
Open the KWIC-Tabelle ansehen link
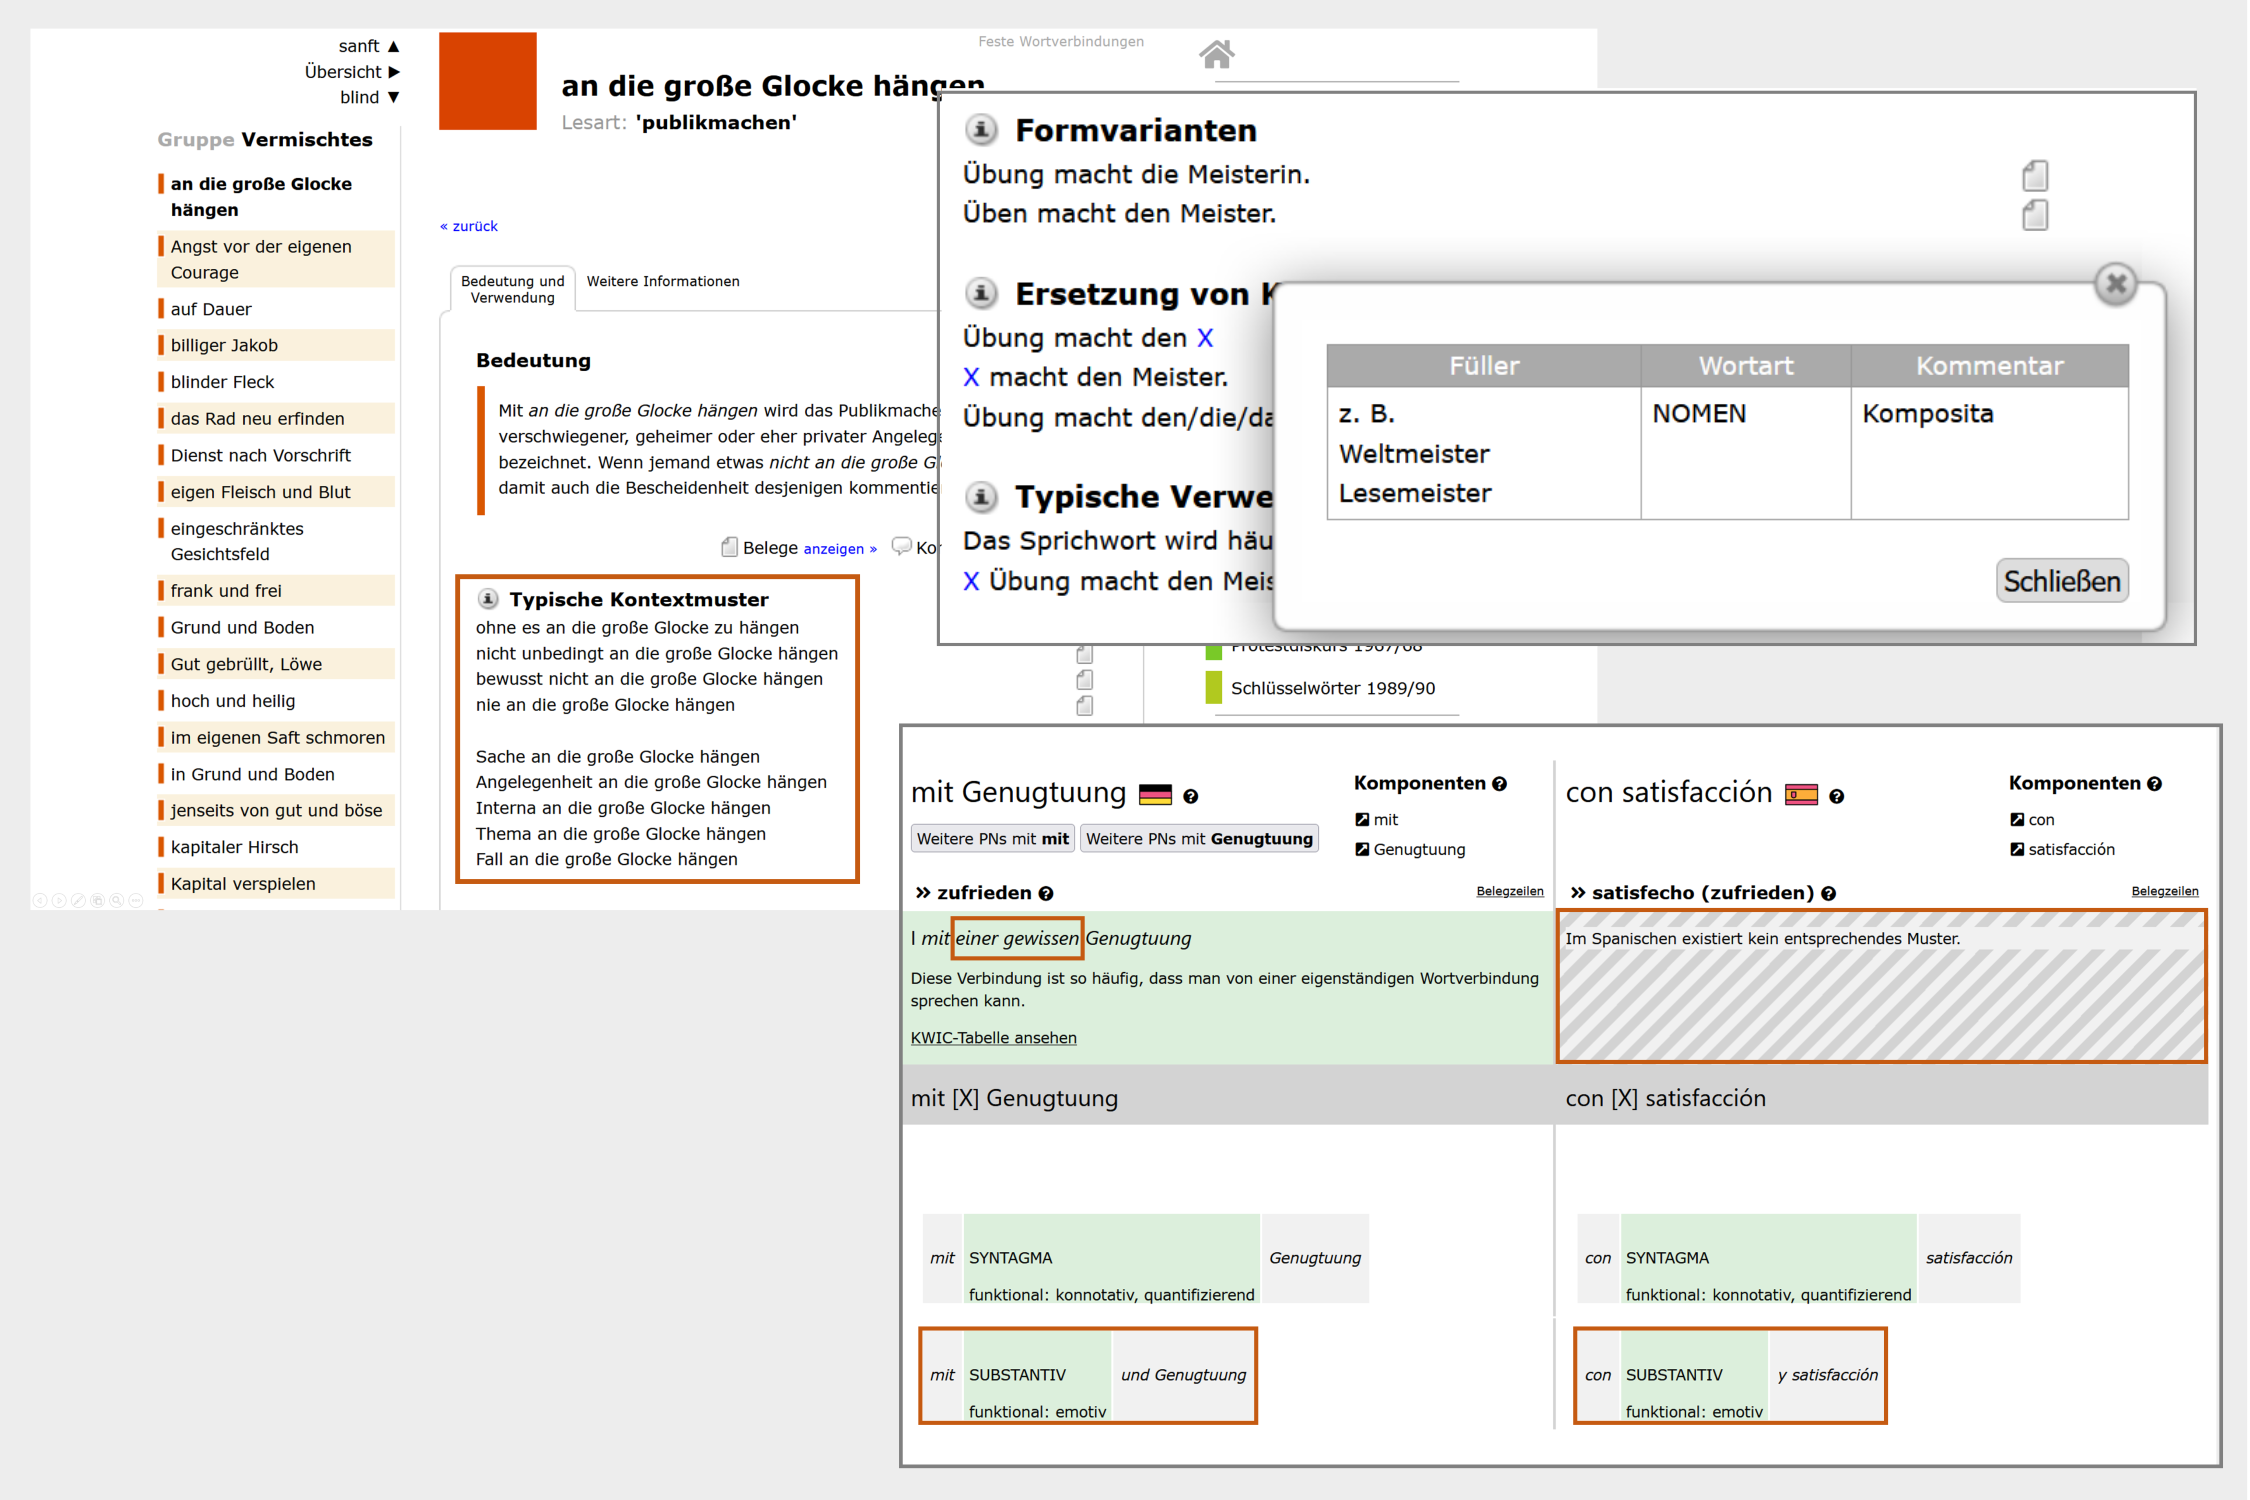(993, 1038)
